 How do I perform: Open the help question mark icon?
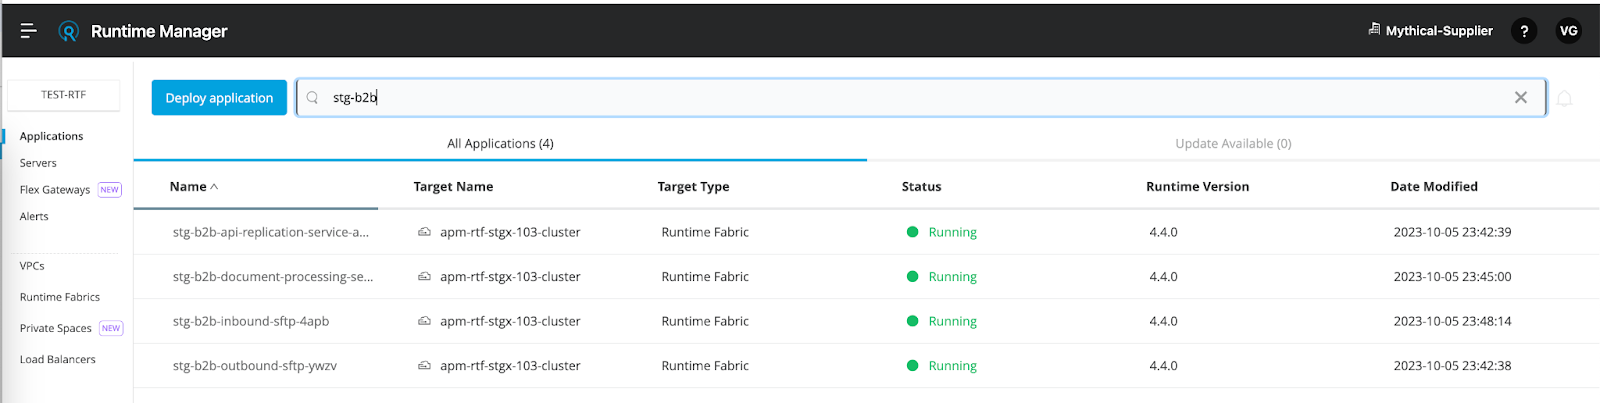(1523, 31)
